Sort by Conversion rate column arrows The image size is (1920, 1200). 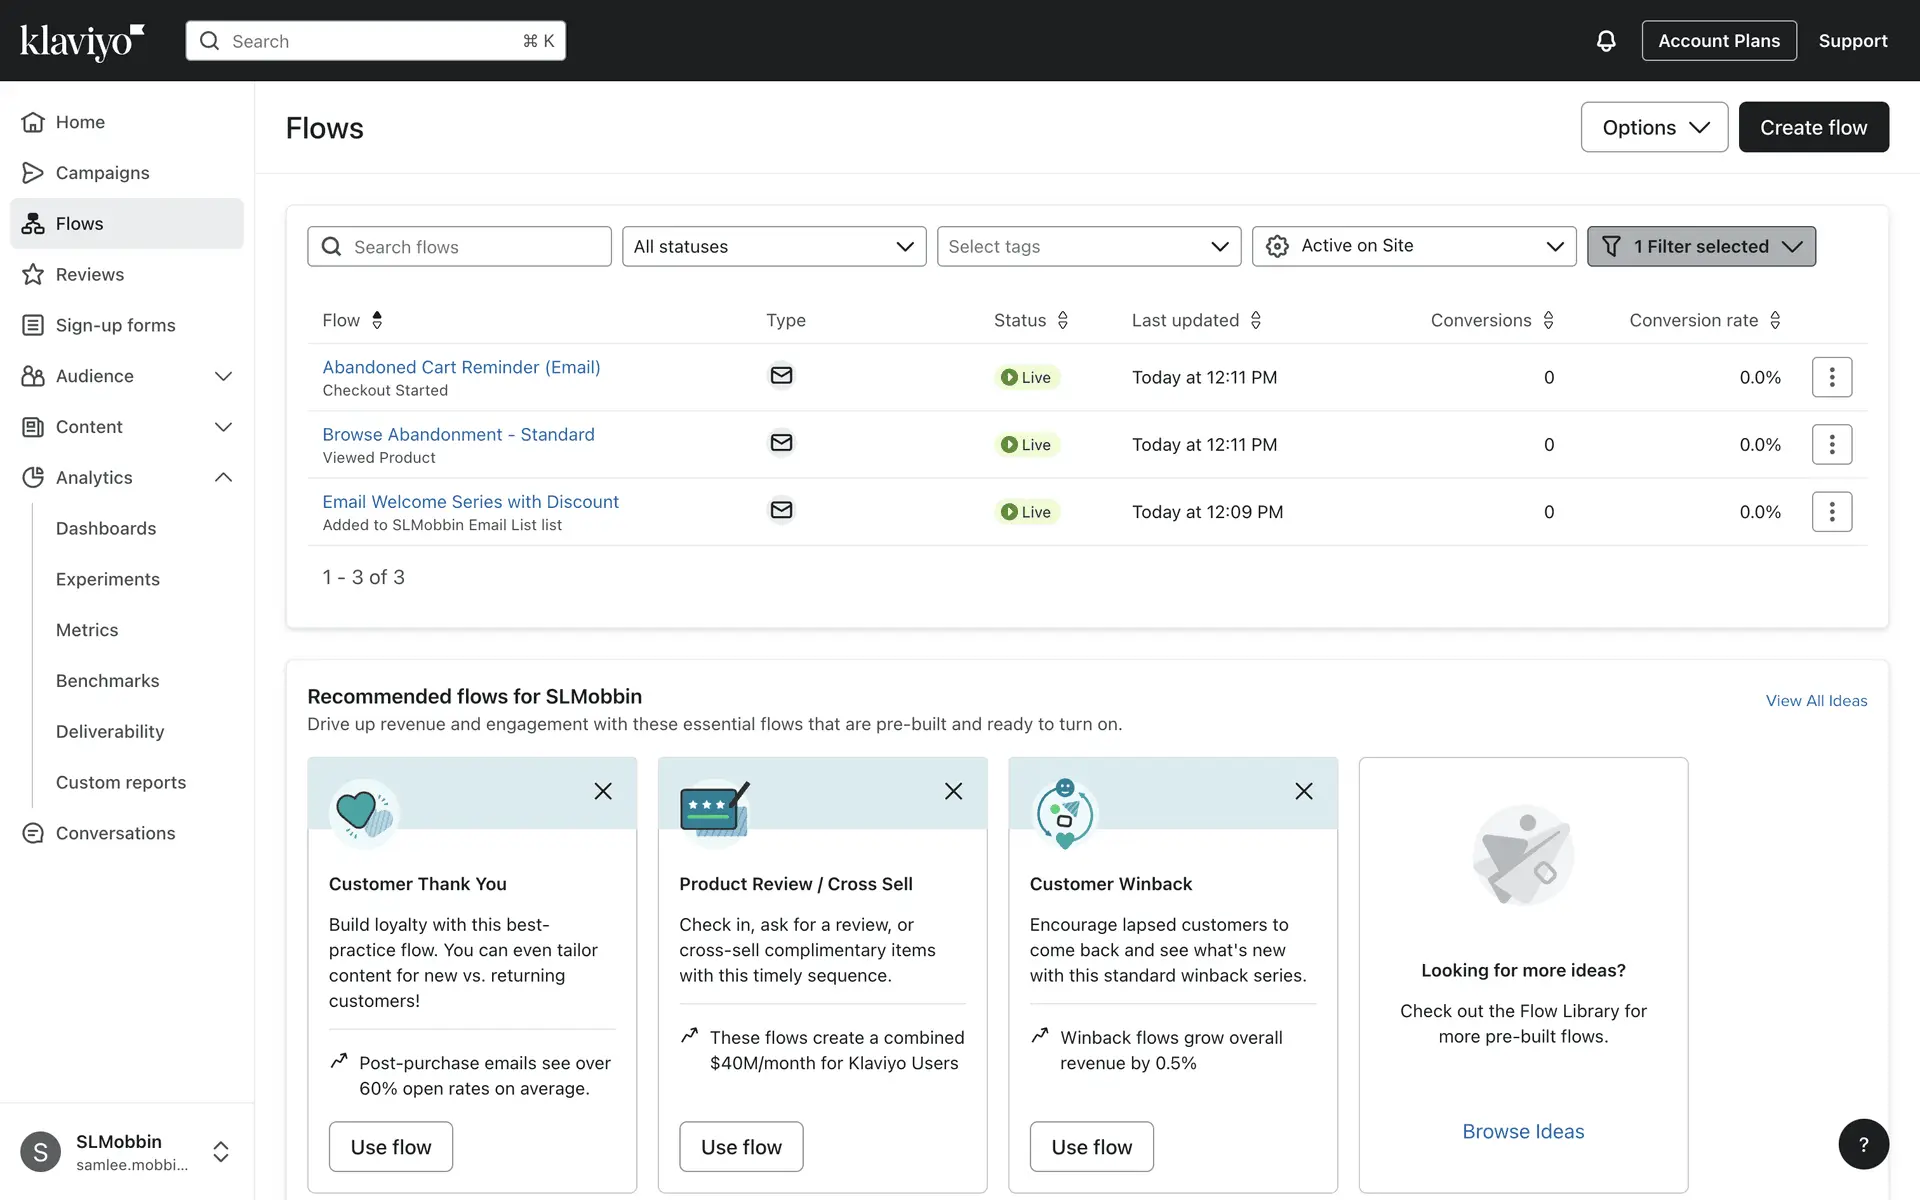point(1775,320)
